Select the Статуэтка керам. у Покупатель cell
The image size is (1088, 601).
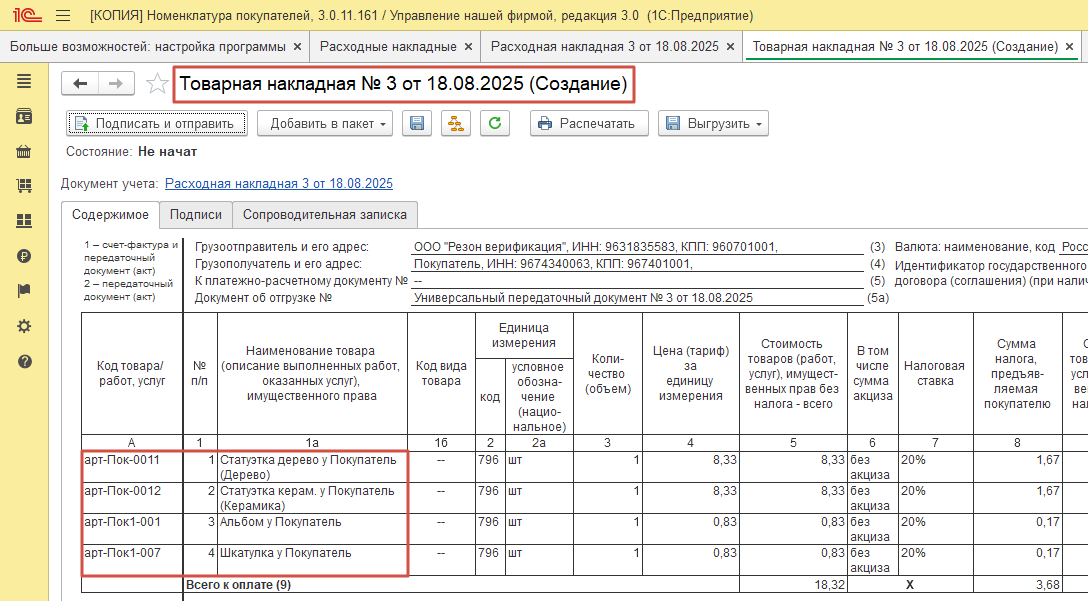click(312, 498)
